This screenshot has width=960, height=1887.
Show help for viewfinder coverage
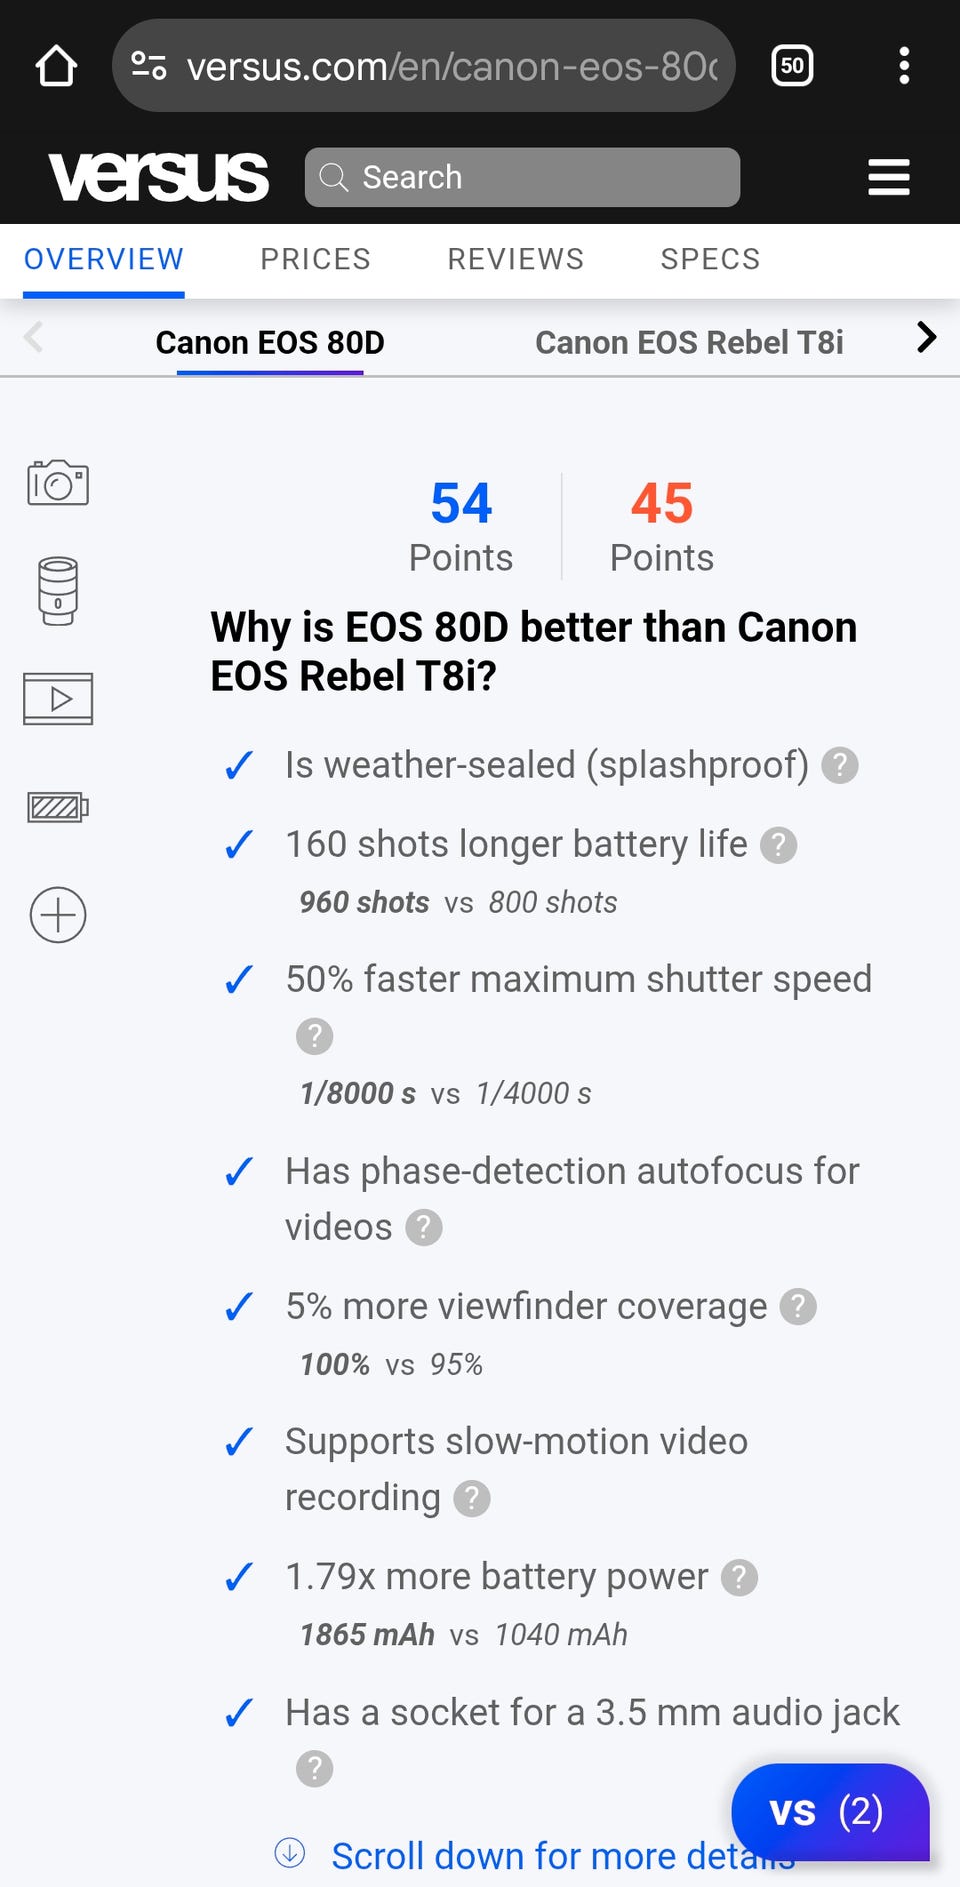[798, 1307]
